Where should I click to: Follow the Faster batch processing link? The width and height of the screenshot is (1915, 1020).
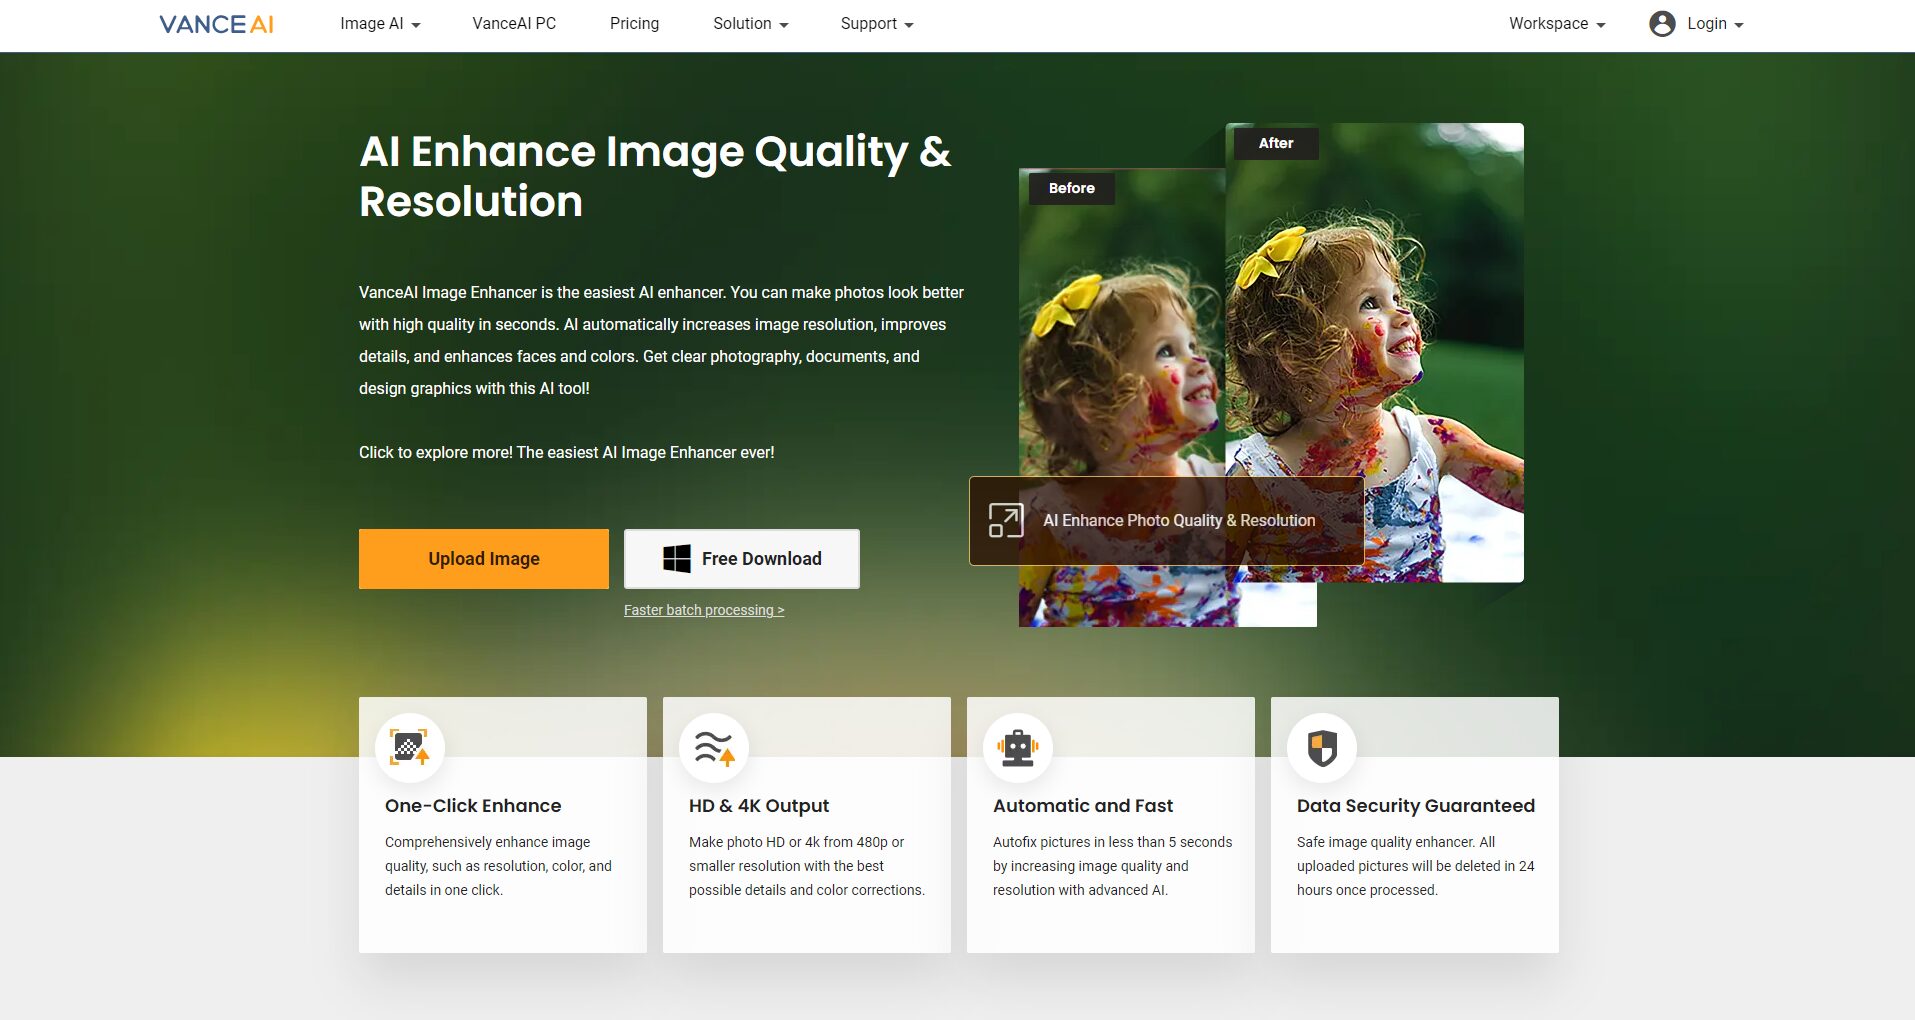(x=703, y=610)
